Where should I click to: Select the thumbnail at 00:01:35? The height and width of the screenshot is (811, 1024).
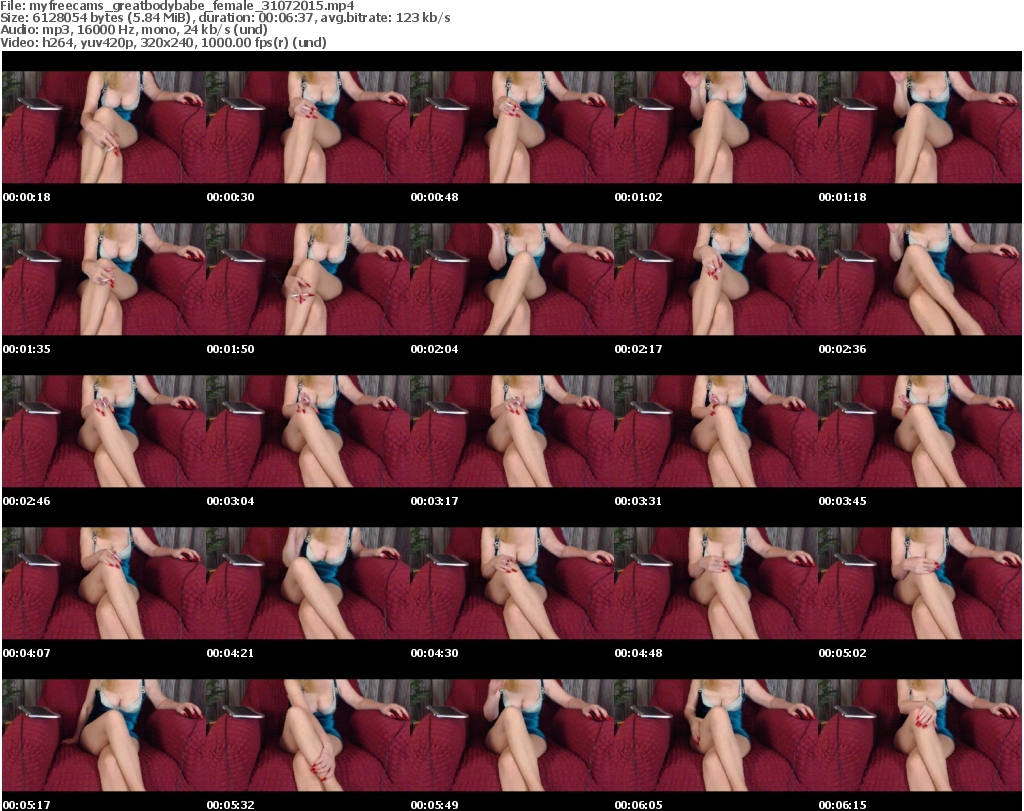(x=104, y=279)
